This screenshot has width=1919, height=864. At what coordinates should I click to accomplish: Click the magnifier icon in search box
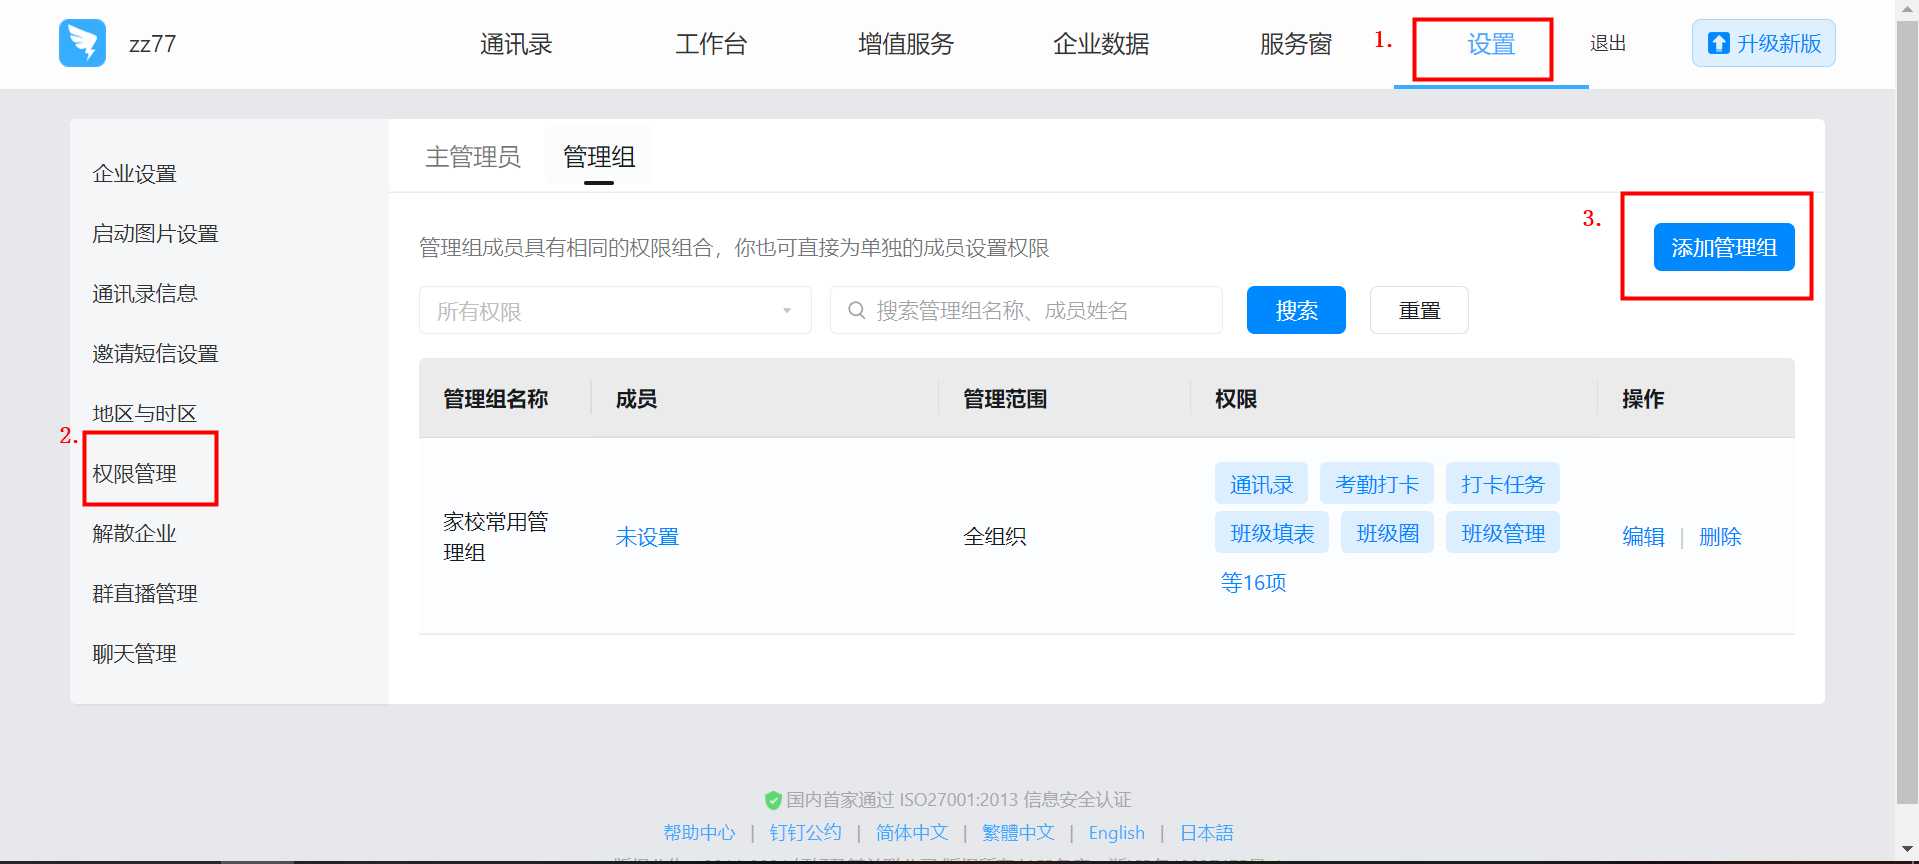pos(856,311)
